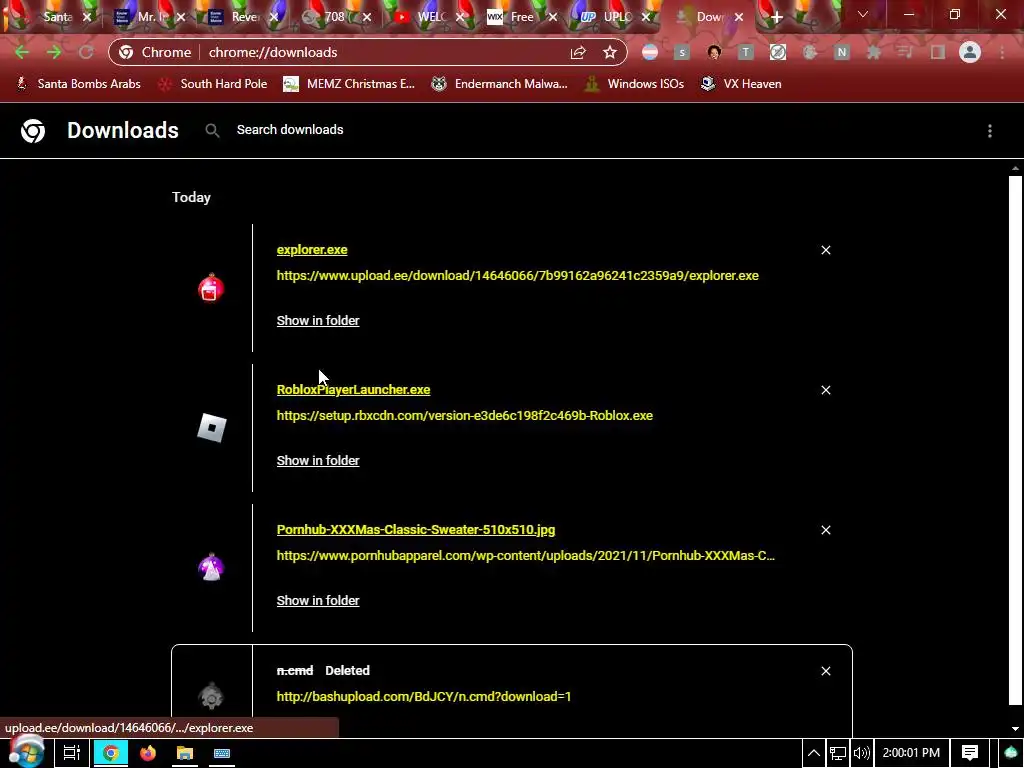Open the South Hard Pole bookmark
Screen dimensions: 1024x768
pyautogui.click(x=213, y=84)
